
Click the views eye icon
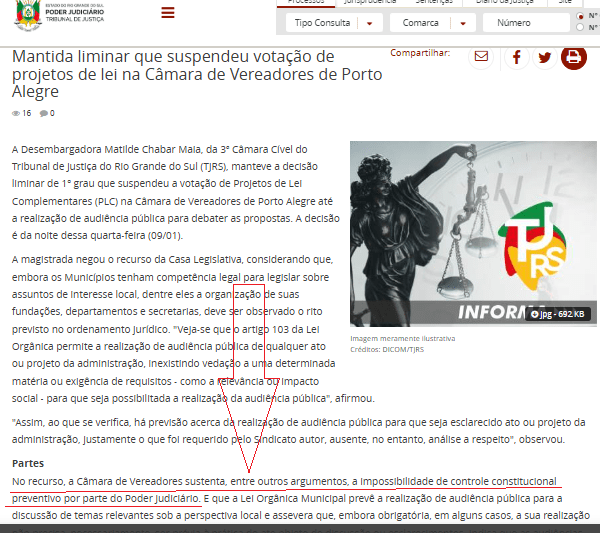[x=16, y=114]
